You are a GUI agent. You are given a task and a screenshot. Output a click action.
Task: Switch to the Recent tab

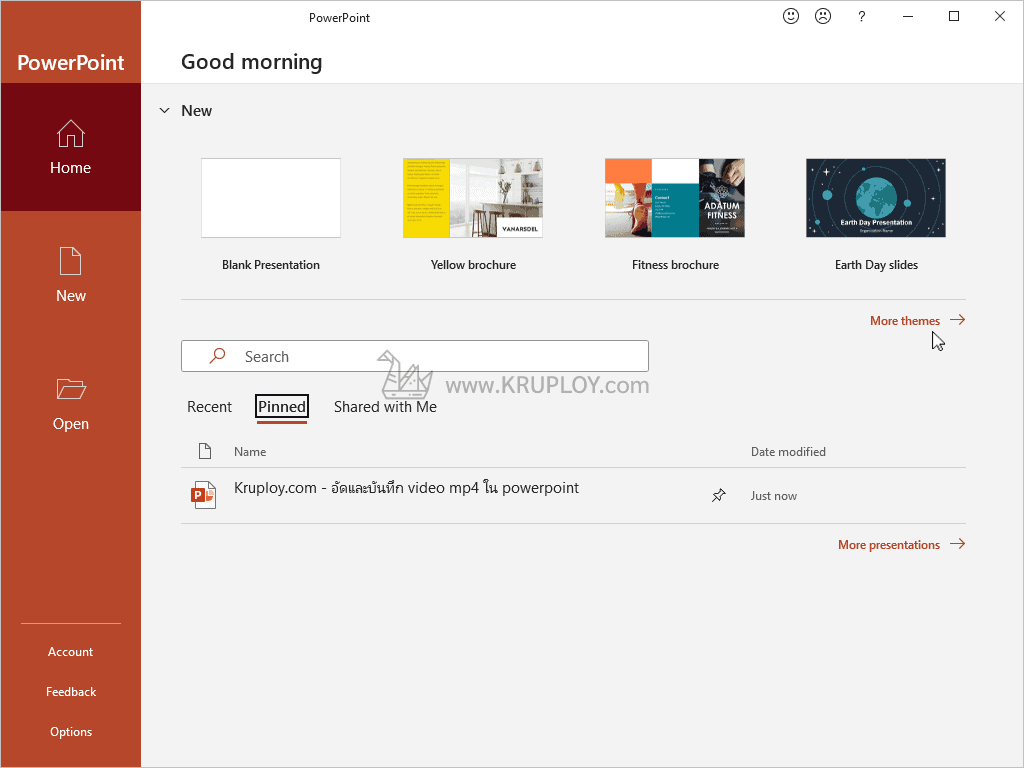tap(209, 407)
